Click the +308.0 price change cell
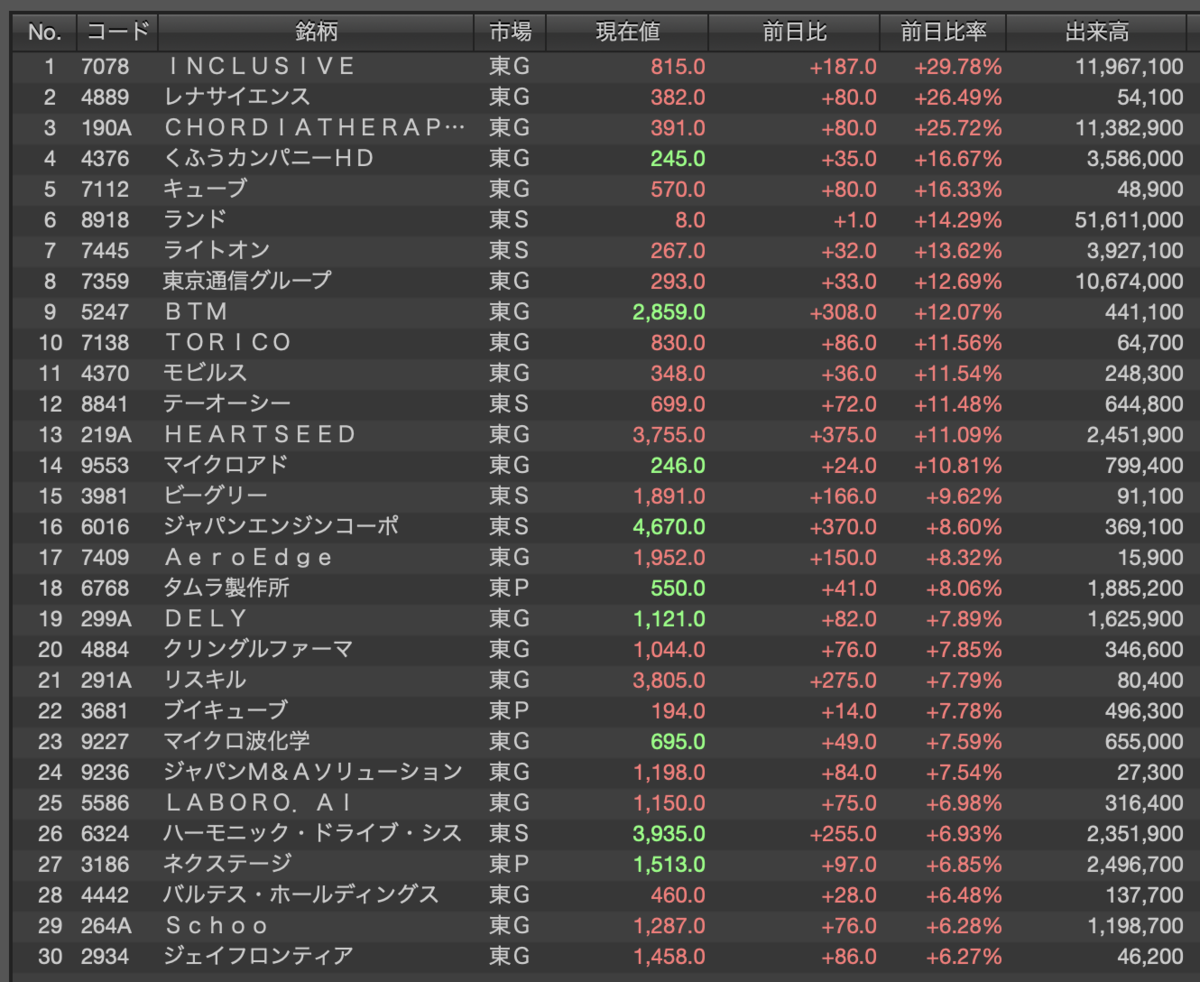1200x982 pixels. coord(843,312)
